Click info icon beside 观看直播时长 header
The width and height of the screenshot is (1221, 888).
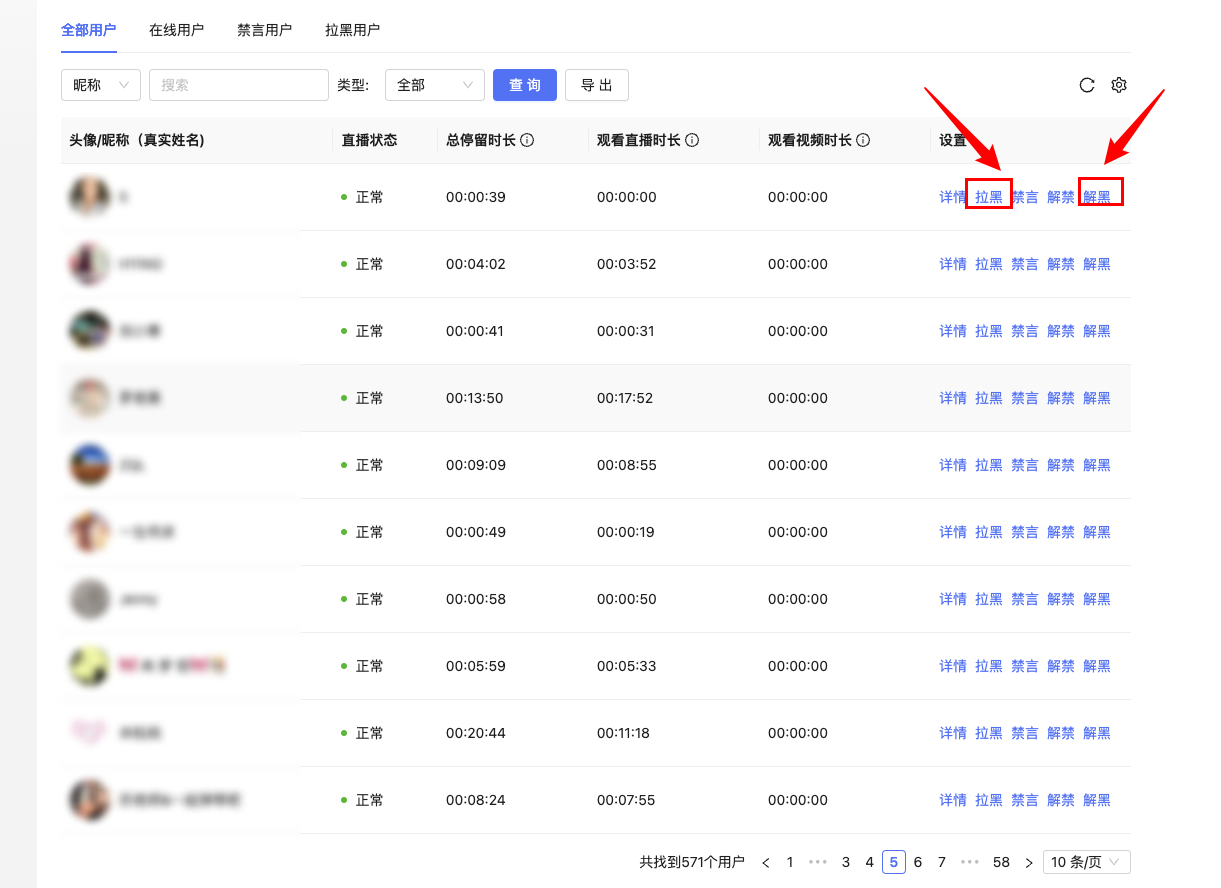691,141
